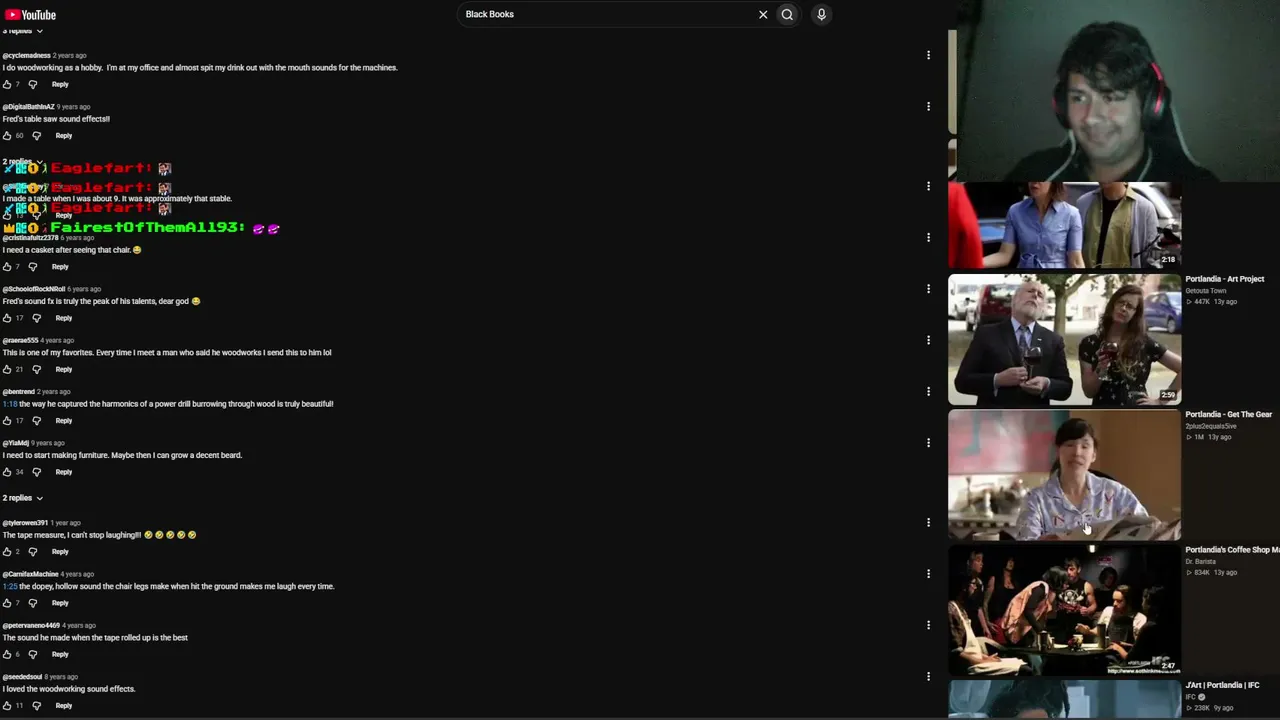Clear the Black Books search text
The width and height of the screenshot is (1280, 720).
763,14
